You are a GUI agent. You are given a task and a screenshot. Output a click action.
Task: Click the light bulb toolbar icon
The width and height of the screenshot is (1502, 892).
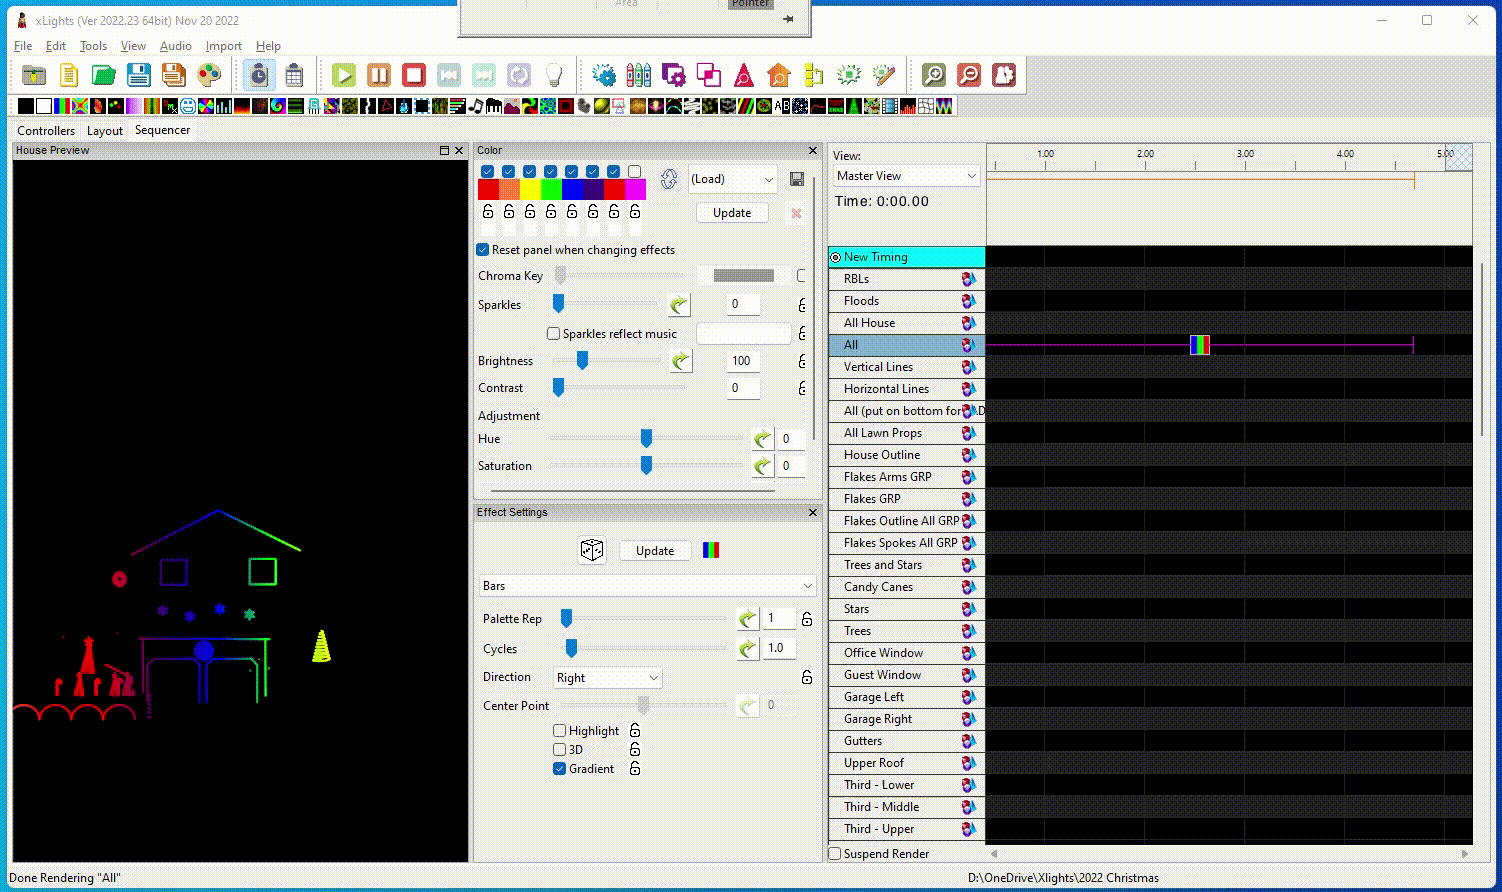click(x=554, y=75)
